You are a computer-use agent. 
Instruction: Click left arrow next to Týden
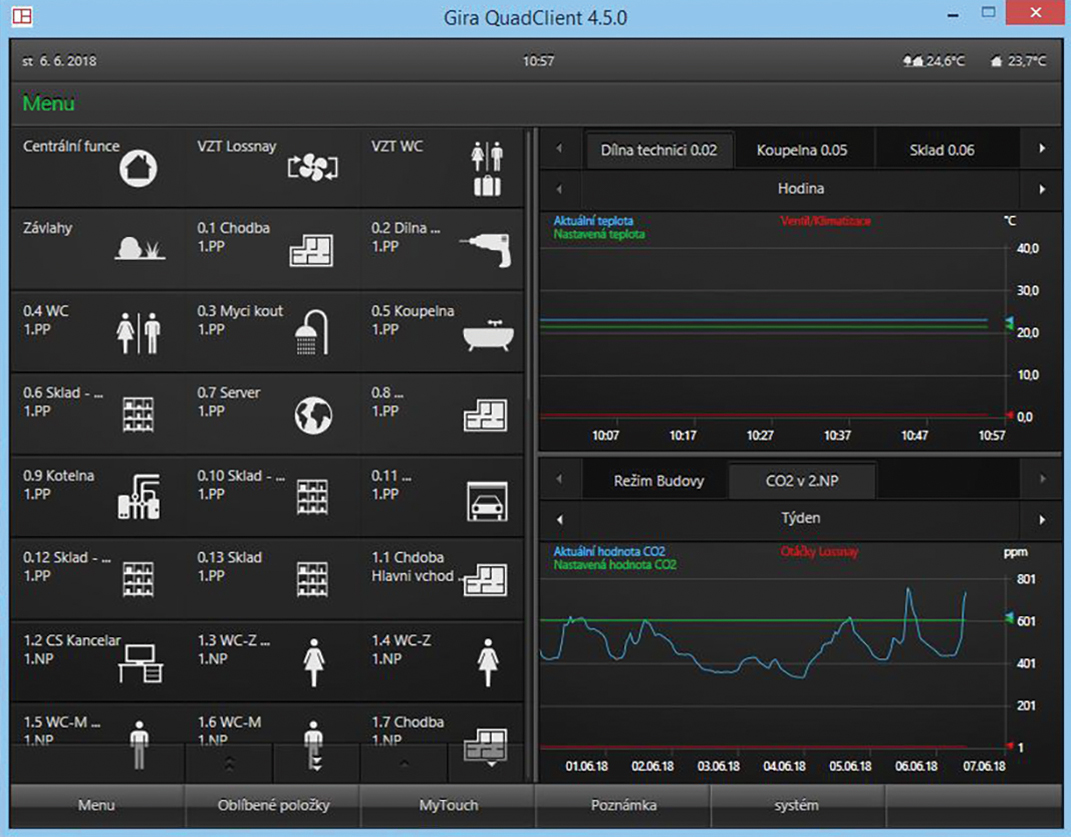[x=559, y=519]
